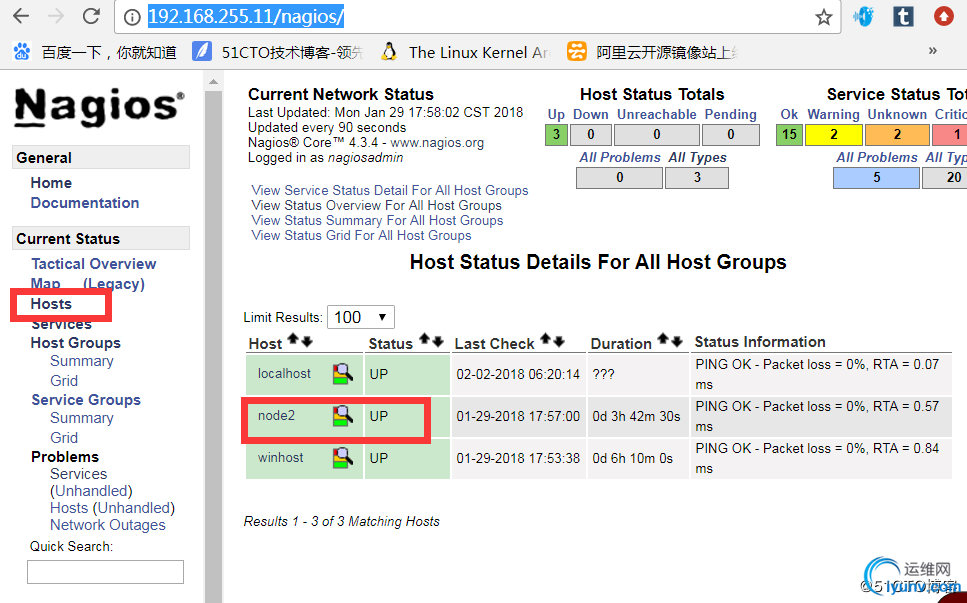Open Summary under Service Groups
This screenshot has height=603, width=967.
82,418
